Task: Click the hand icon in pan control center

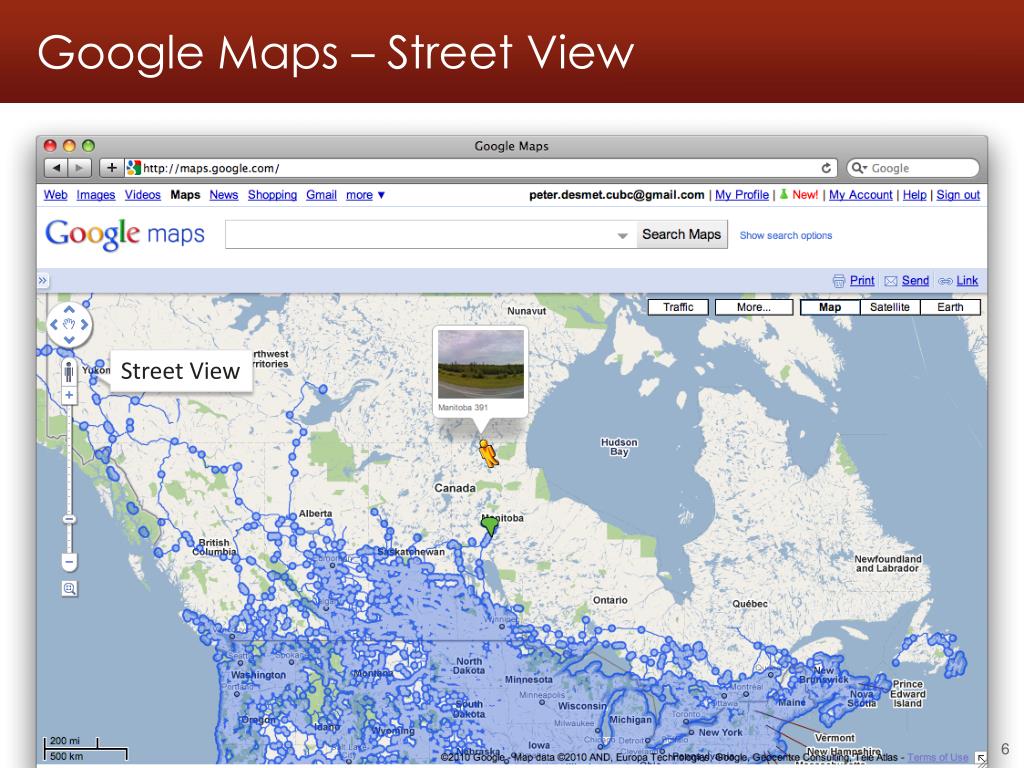Action: (69, 325)
